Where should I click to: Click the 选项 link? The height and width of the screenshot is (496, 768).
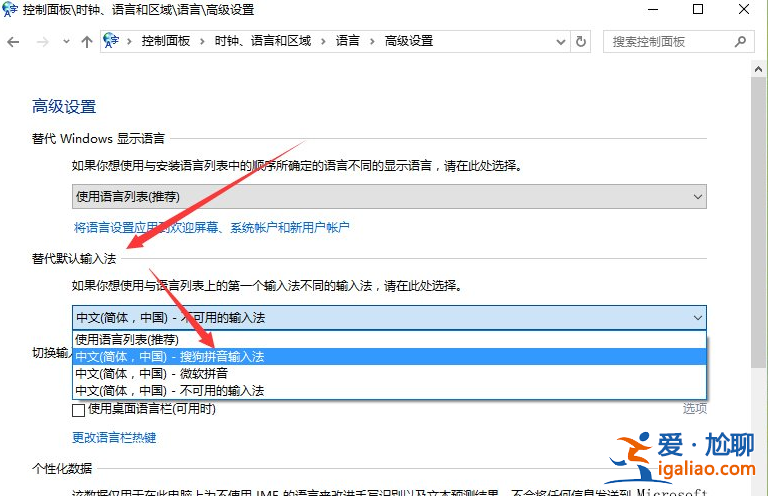[695, 408]
